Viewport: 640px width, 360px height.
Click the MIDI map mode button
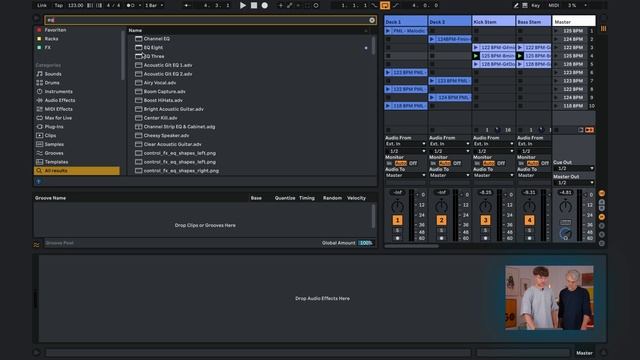coord(553,5)
